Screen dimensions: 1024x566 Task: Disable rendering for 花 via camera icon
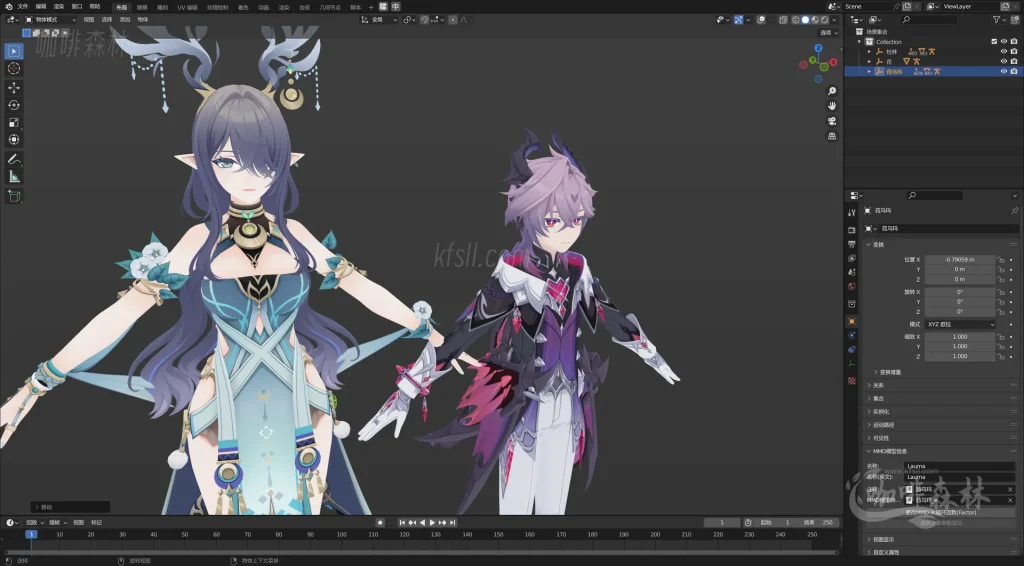pos(1014,61)
